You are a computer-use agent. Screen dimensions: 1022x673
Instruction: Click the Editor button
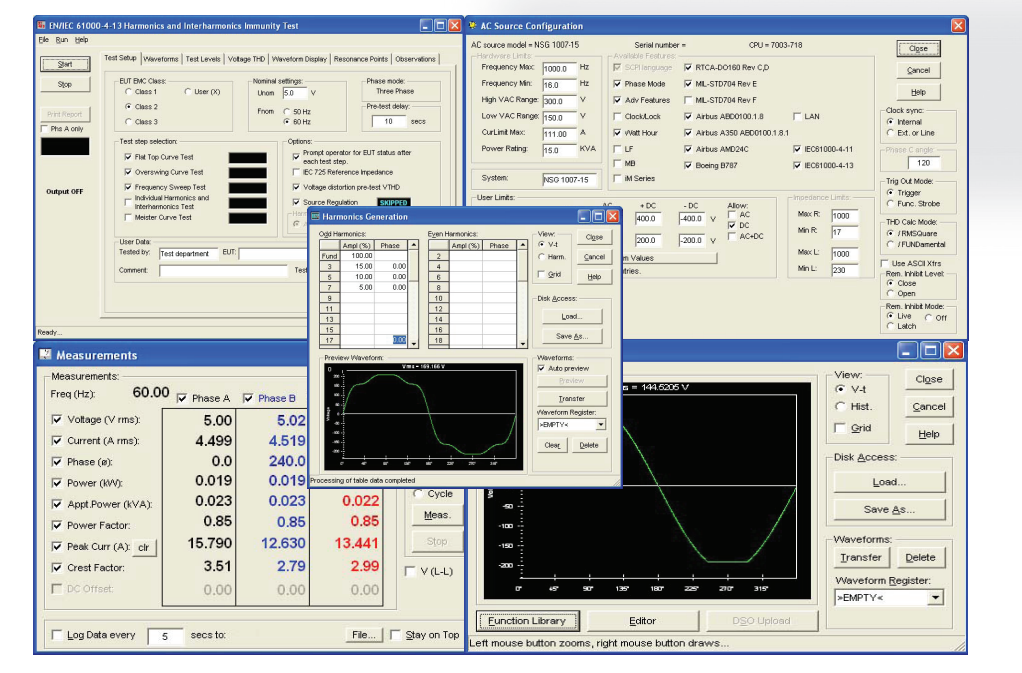click(x=643, y=621)
